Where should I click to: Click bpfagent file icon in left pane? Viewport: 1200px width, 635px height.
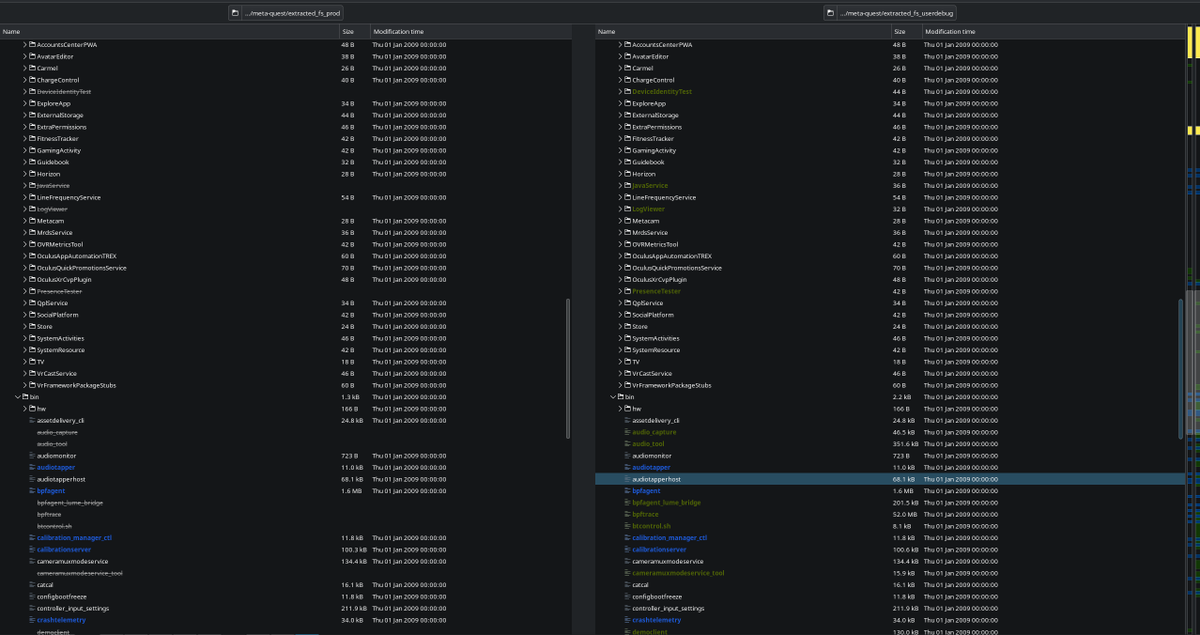click(32, 491)
